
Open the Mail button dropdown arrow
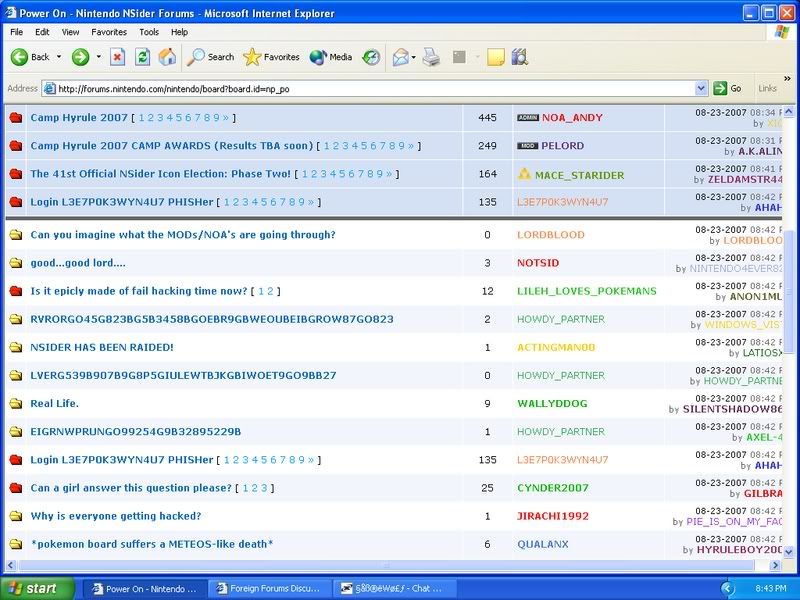click(413, 57)
